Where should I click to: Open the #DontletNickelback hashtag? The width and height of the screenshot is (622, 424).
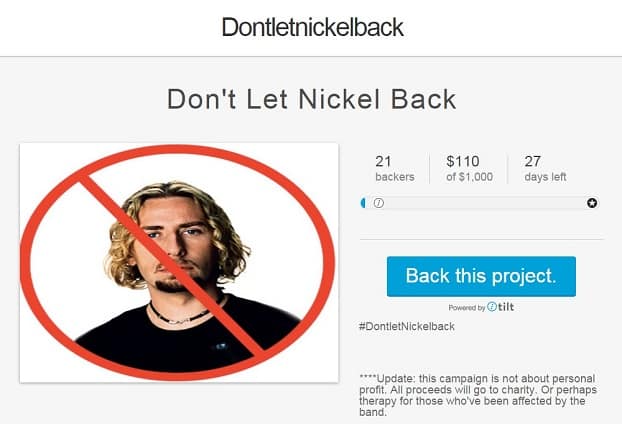[x=407, y=326]
